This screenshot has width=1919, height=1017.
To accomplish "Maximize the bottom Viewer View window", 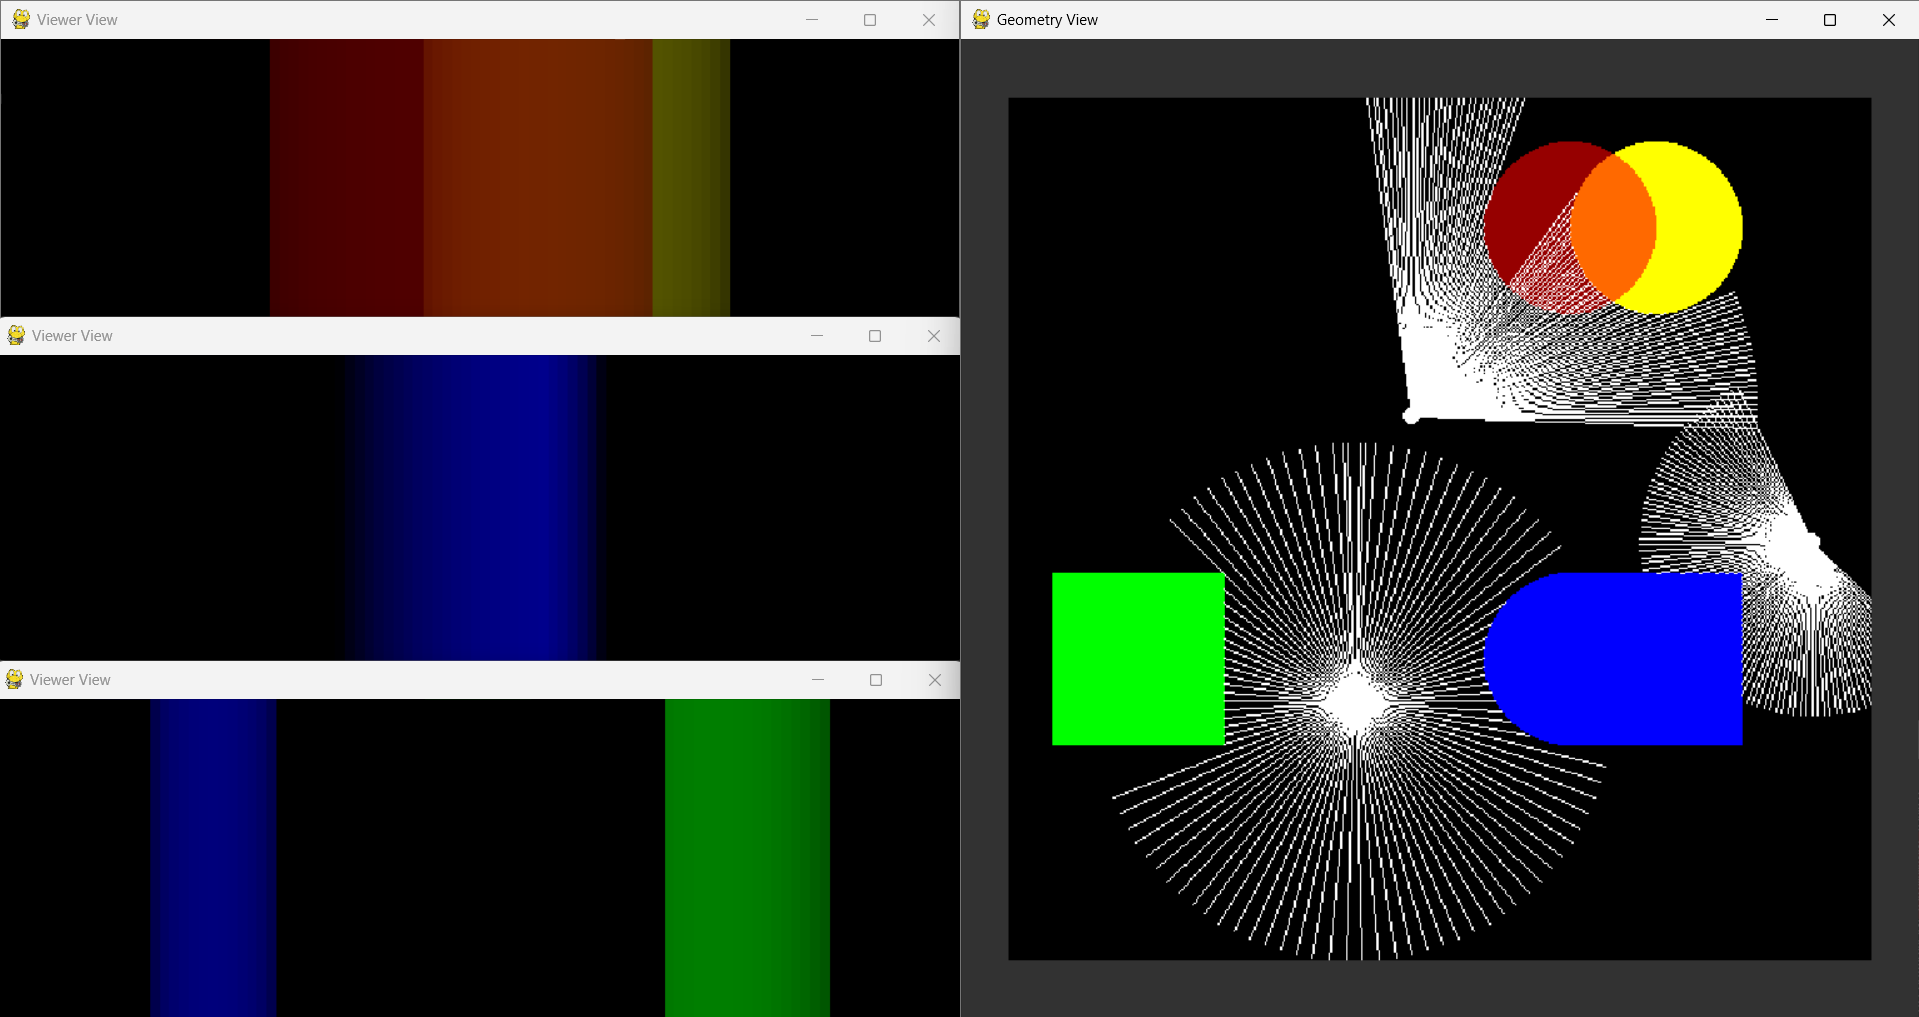I will point(876,679).
